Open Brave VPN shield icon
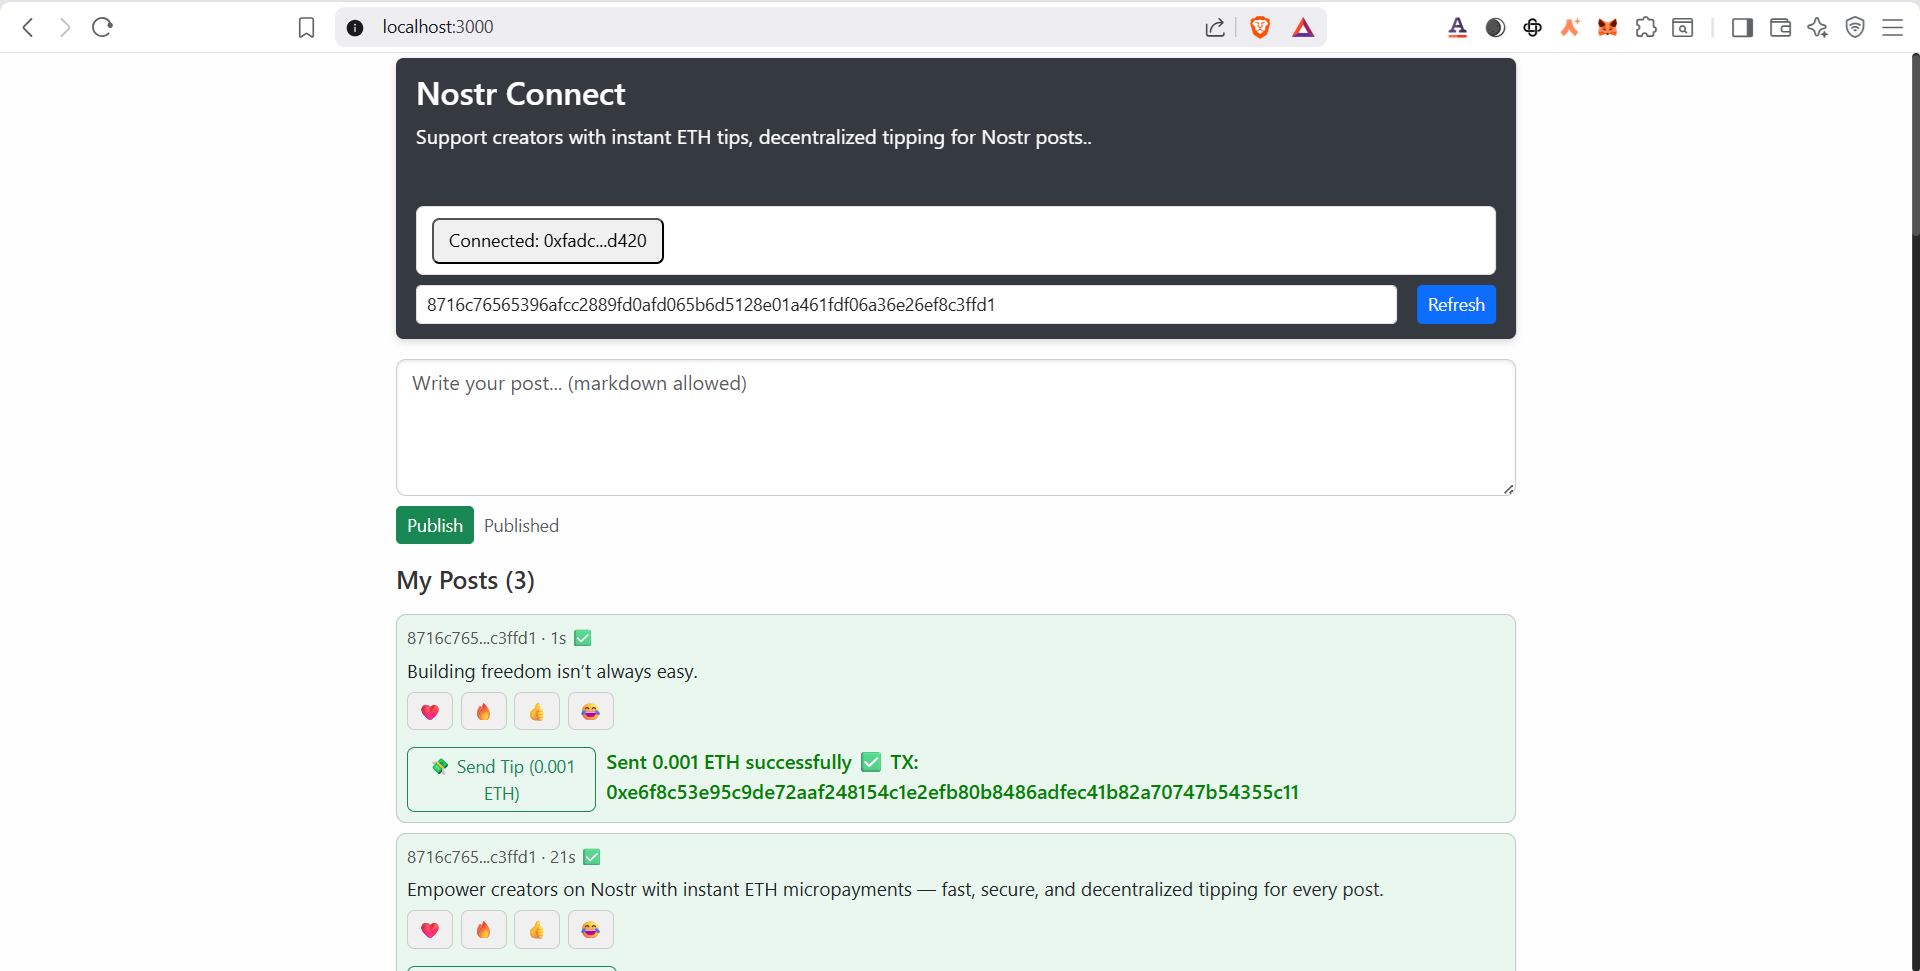The height and width of the screenshot is (971, 1920). point(1855,27)
